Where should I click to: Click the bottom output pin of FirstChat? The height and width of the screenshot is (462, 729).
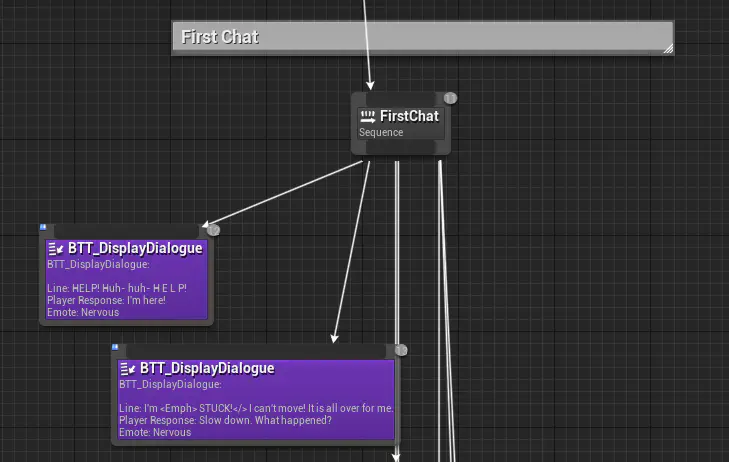(400, 148)
